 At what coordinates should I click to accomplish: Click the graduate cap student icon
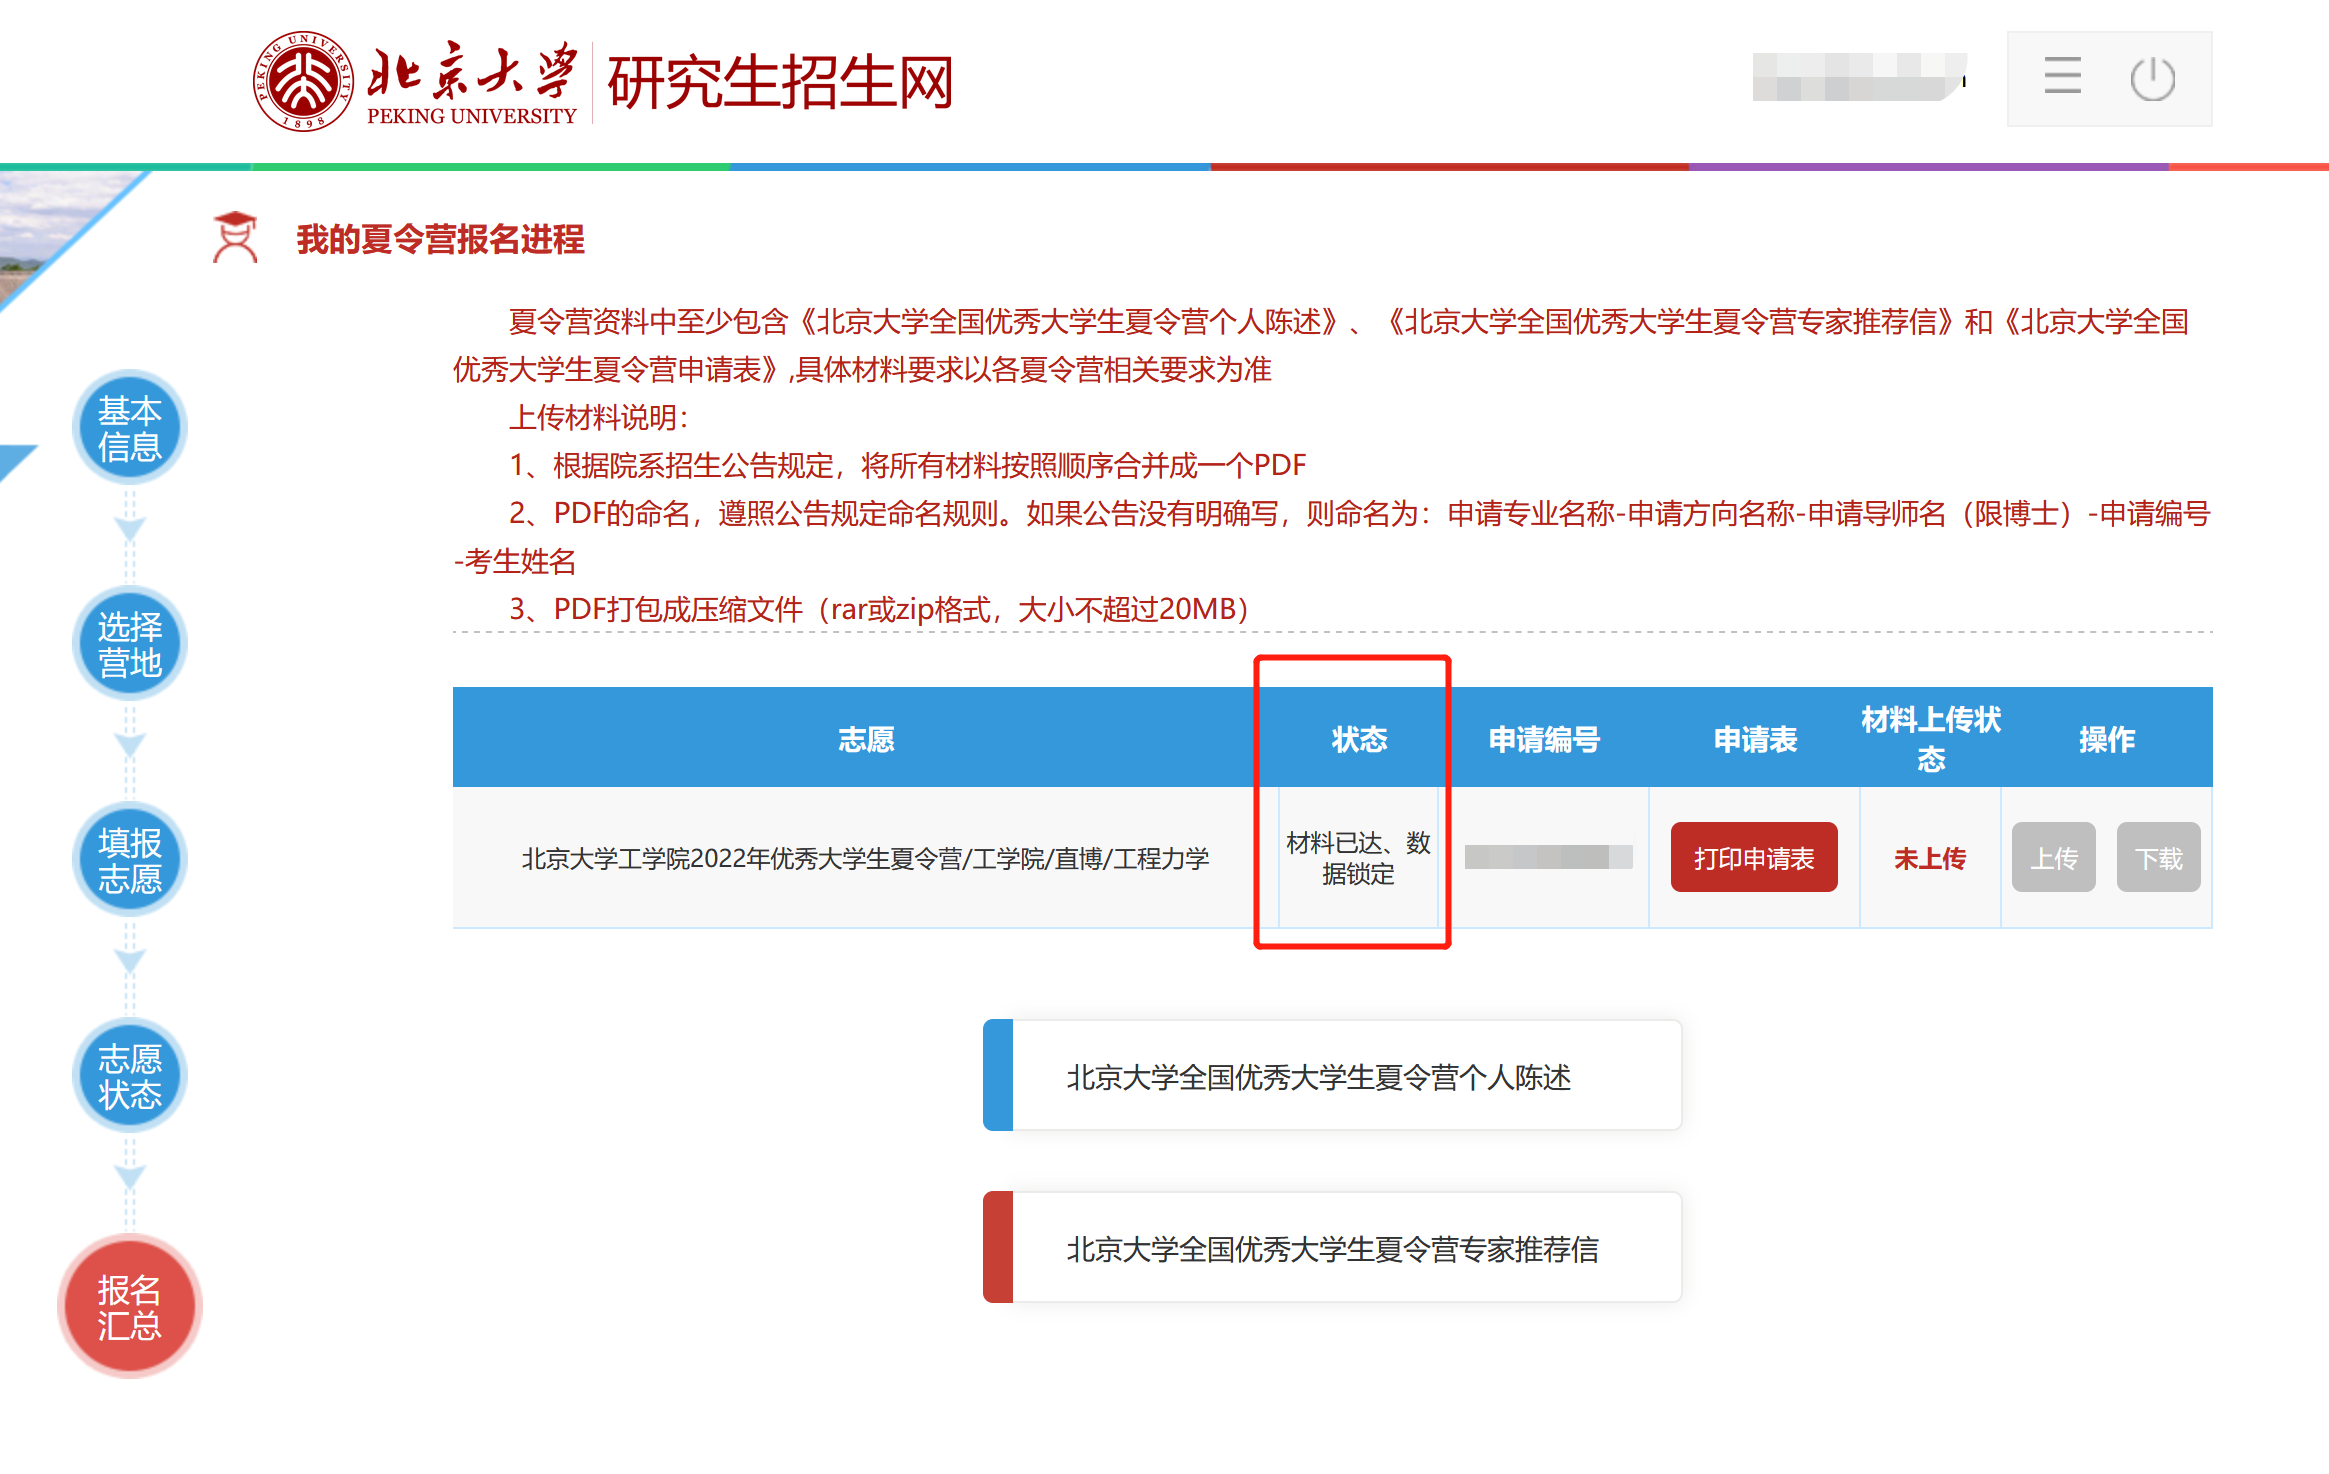(x=236, y=238)
